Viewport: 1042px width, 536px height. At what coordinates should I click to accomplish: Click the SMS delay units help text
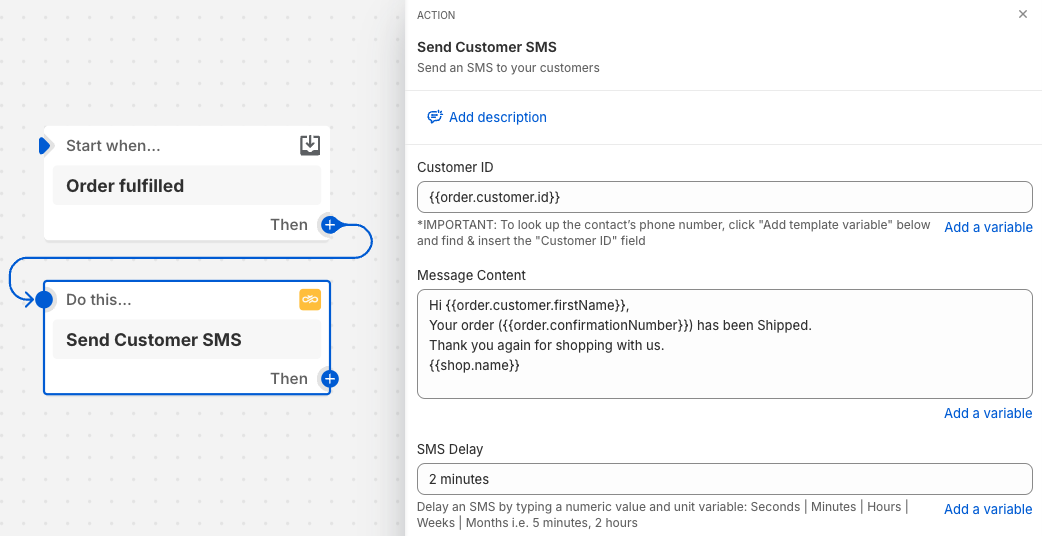[x=663, y=515]
